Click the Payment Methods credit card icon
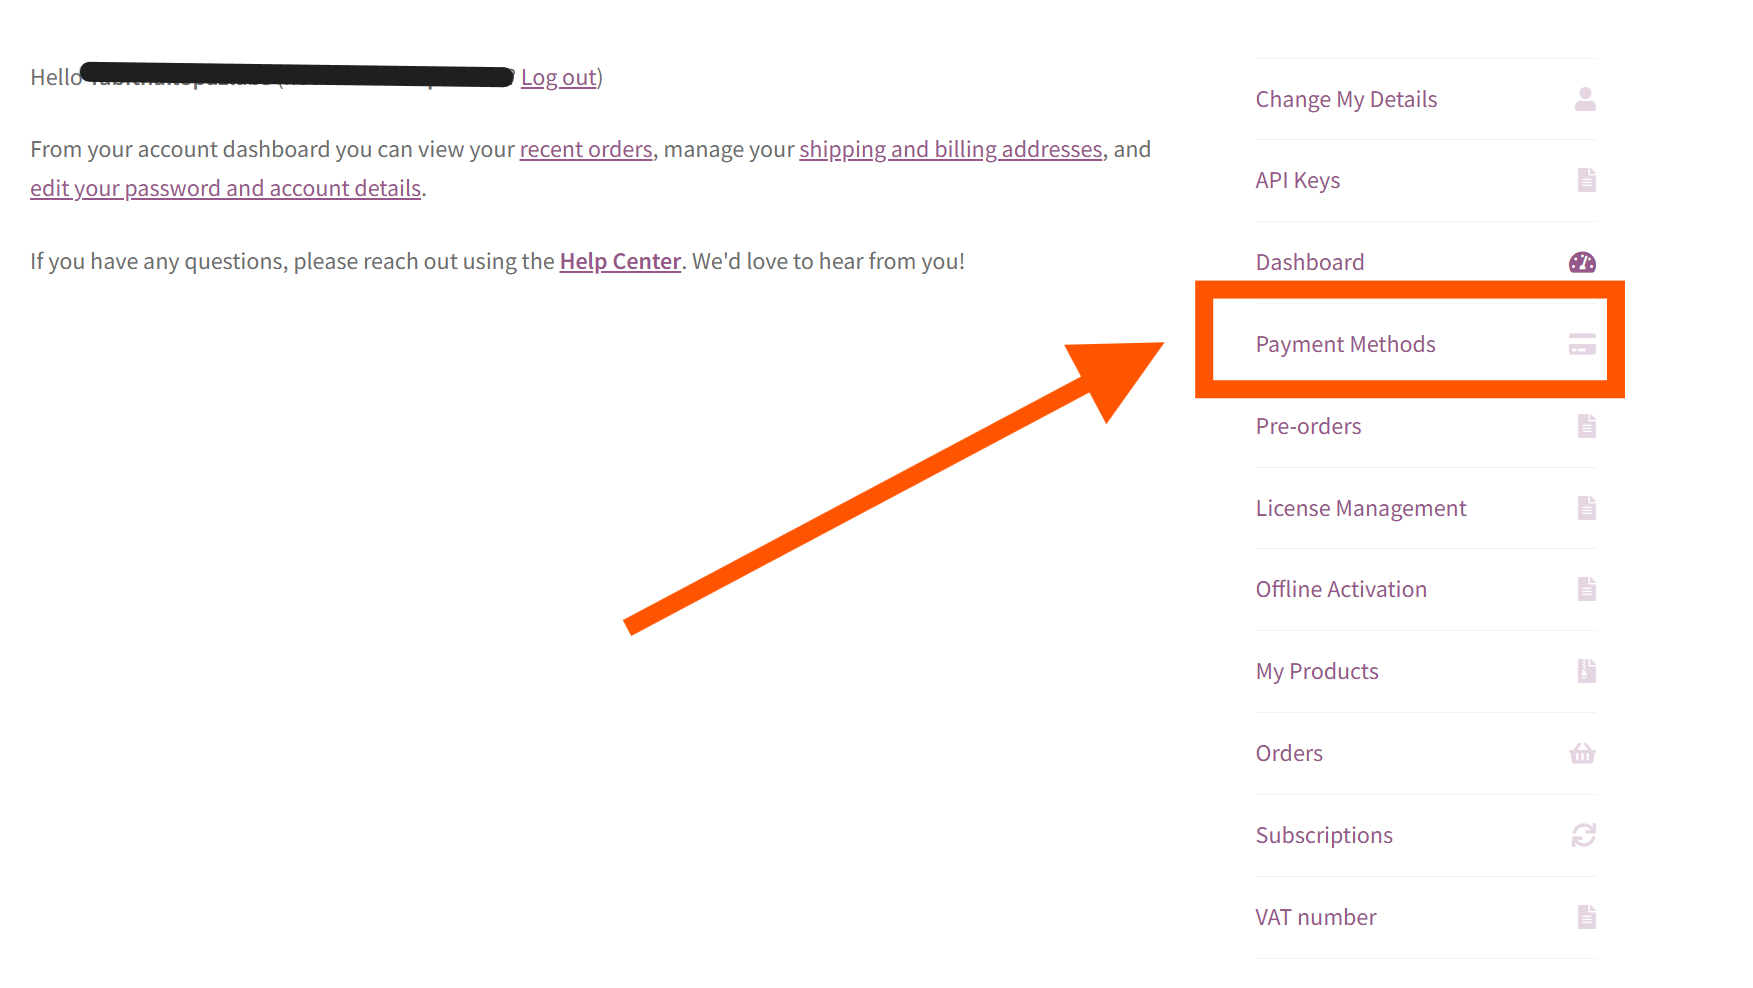This screenshot has height=988, width=1753. click(1582, 344)
